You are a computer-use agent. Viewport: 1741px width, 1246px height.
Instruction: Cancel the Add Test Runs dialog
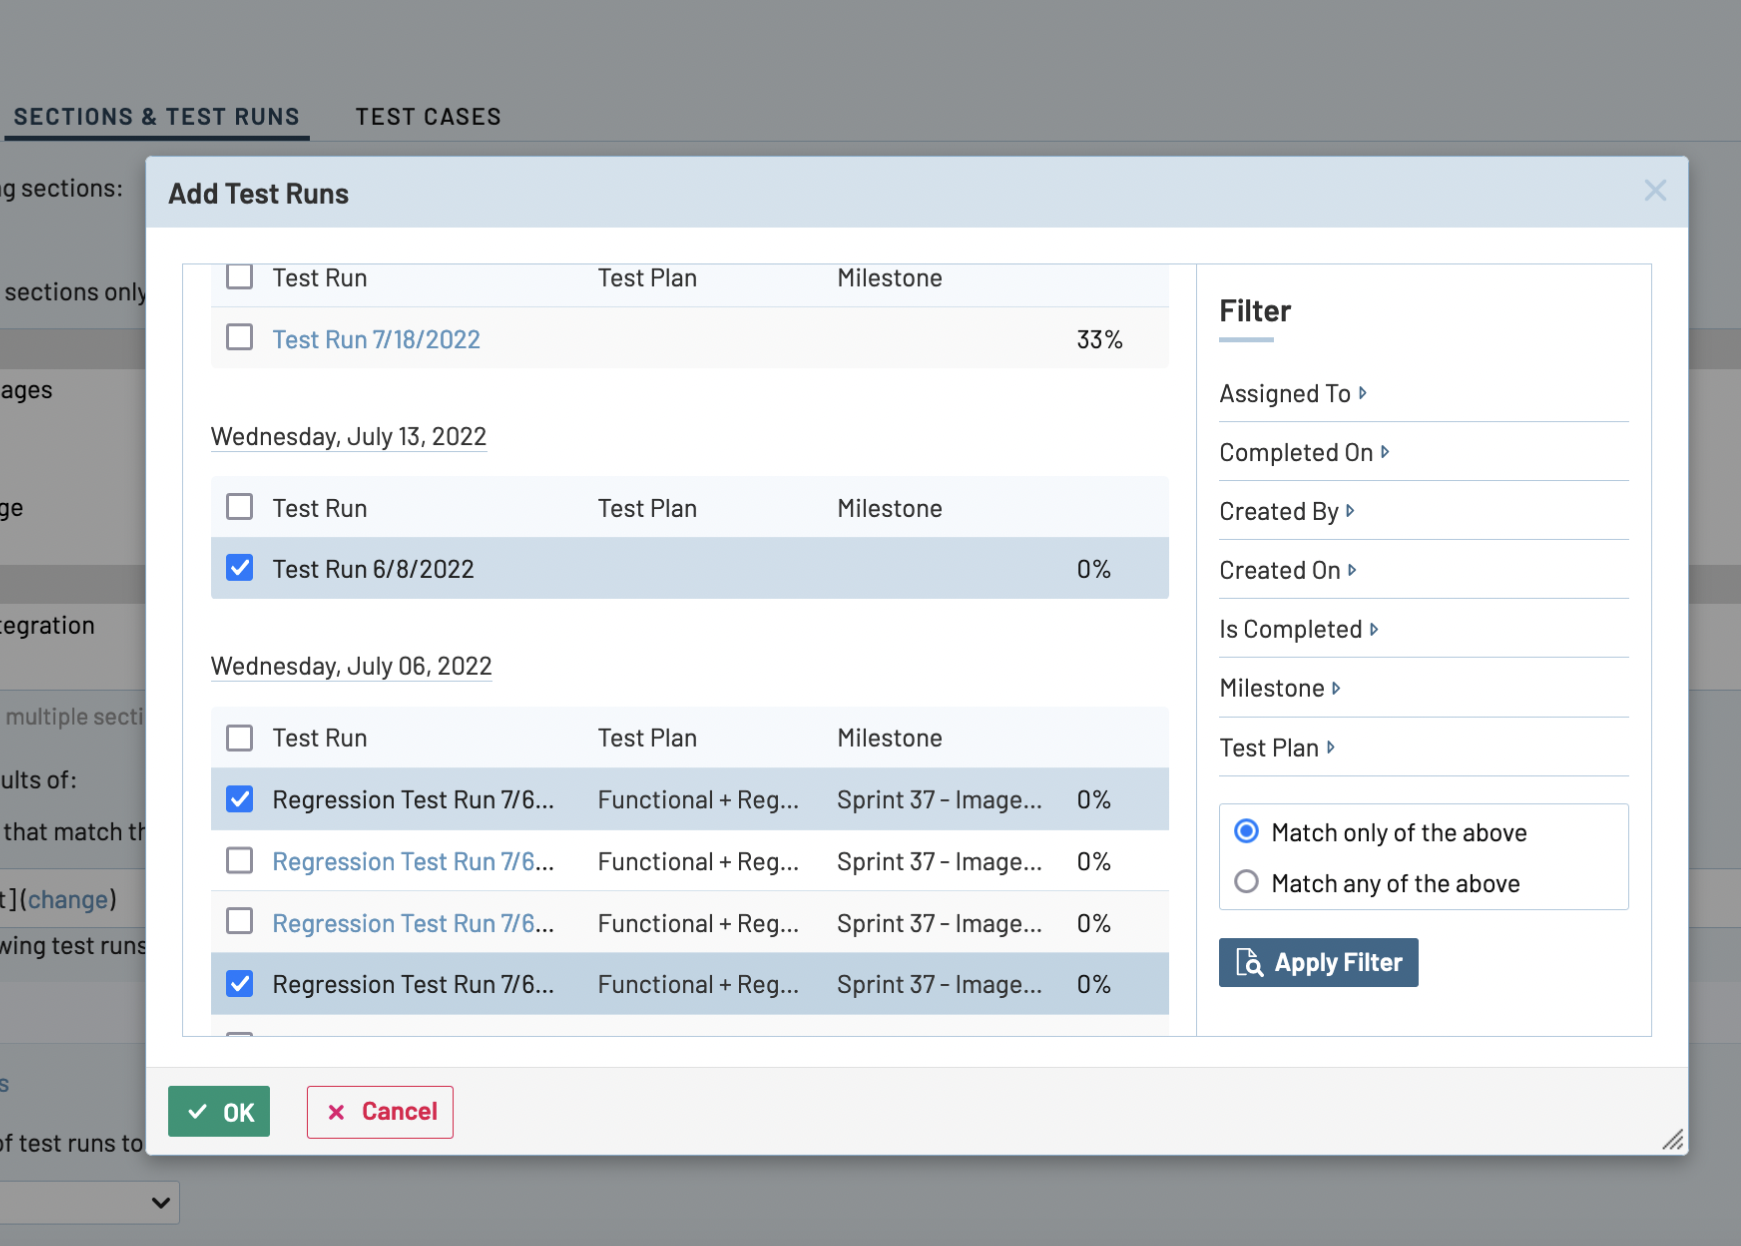click(380, 1111)
